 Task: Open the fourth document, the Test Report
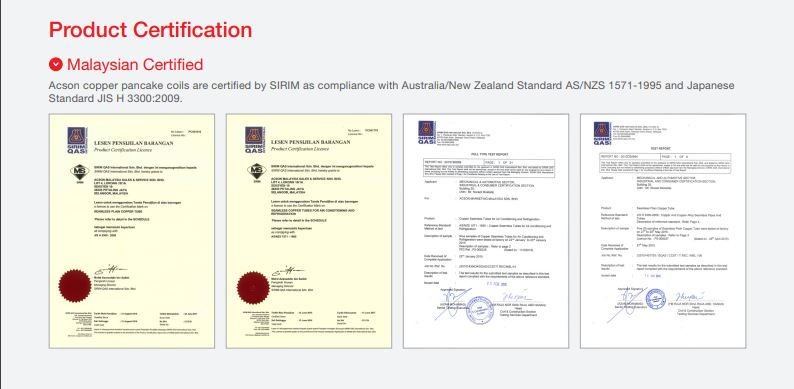(663, 231)
